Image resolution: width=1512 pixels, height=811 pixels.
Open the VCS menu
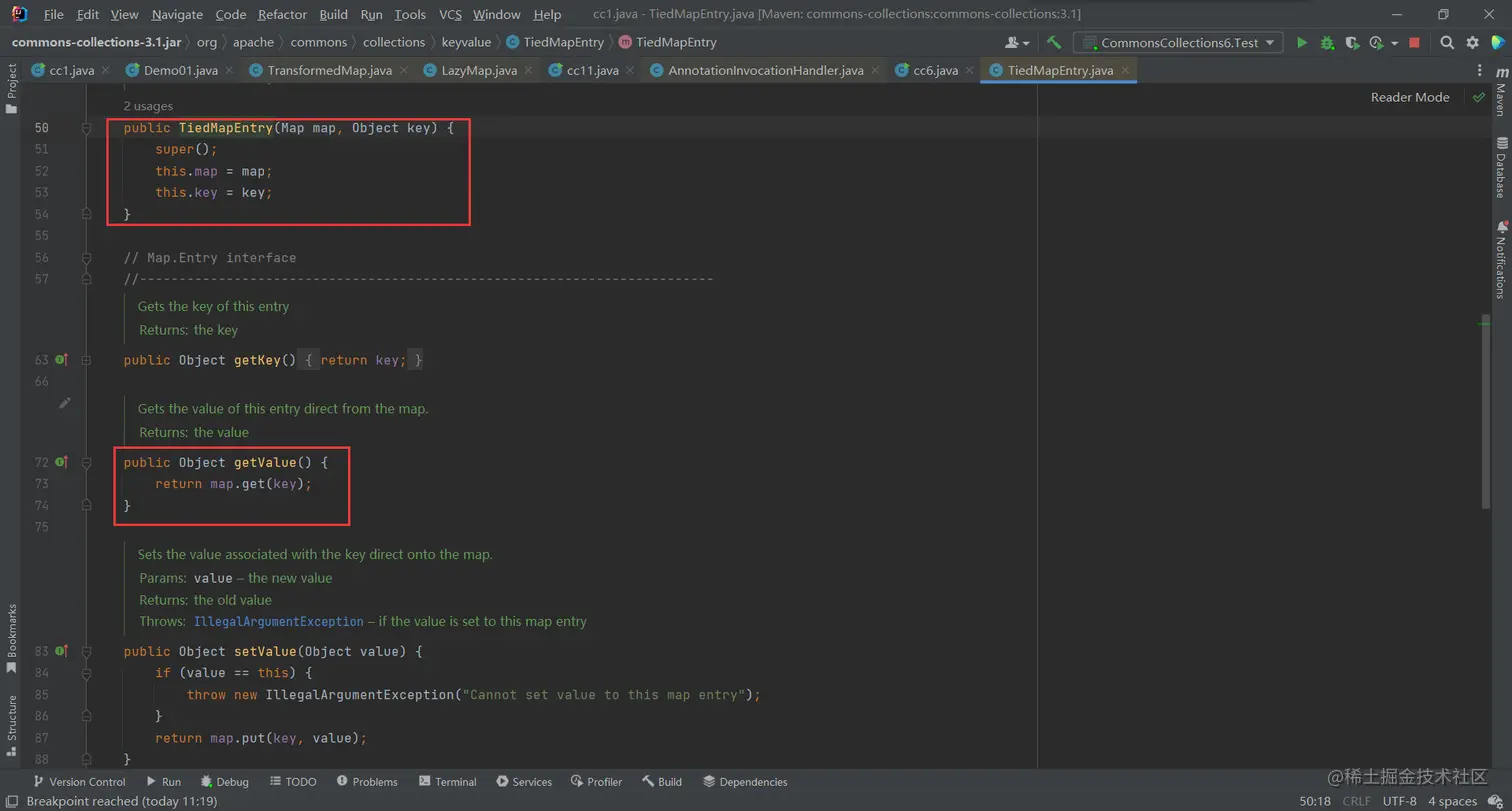click(x=450, y=14)
